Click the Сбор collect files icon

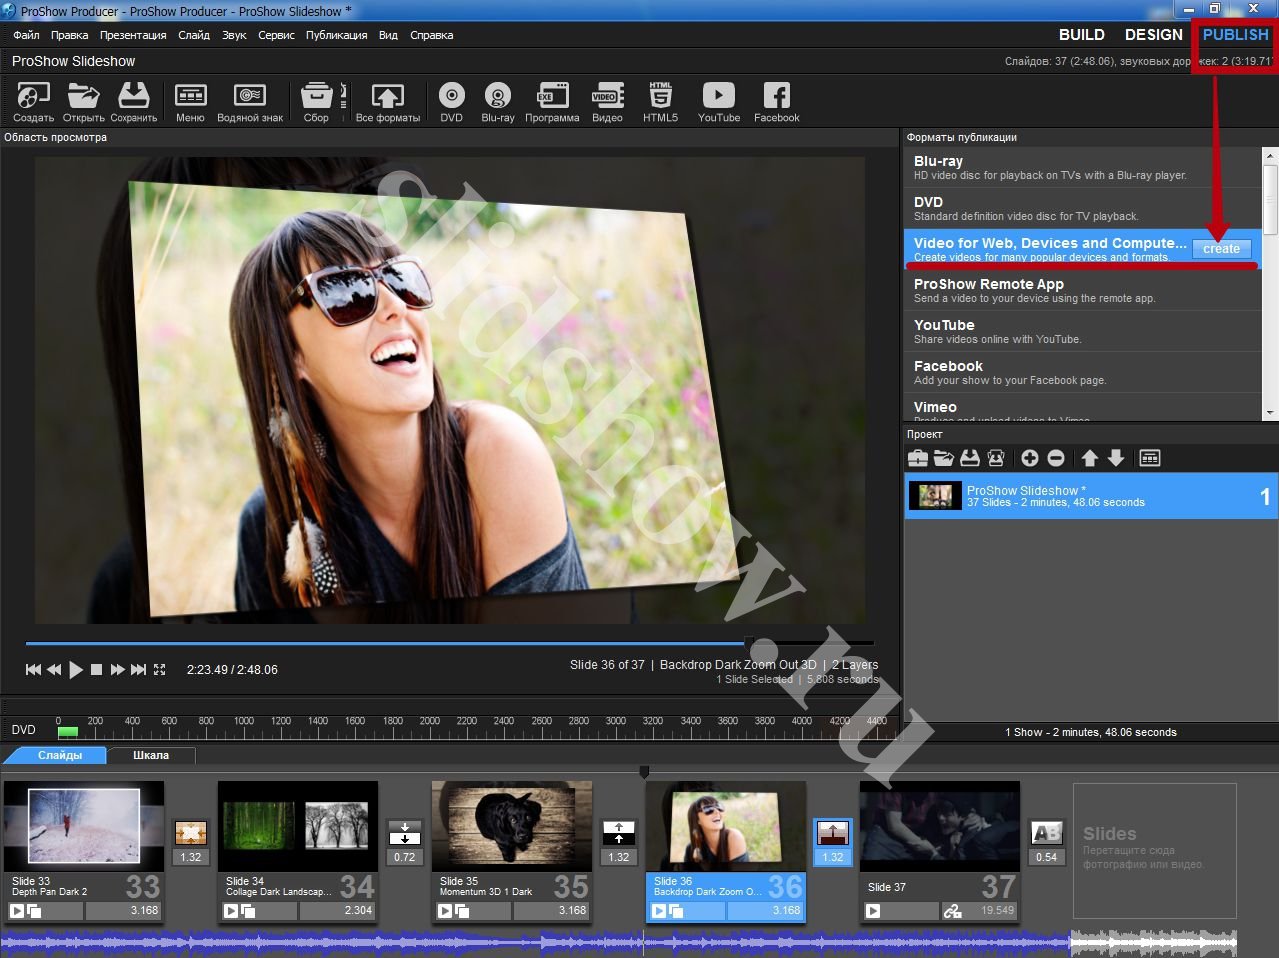pyautogui.click(x=316, y=102)
